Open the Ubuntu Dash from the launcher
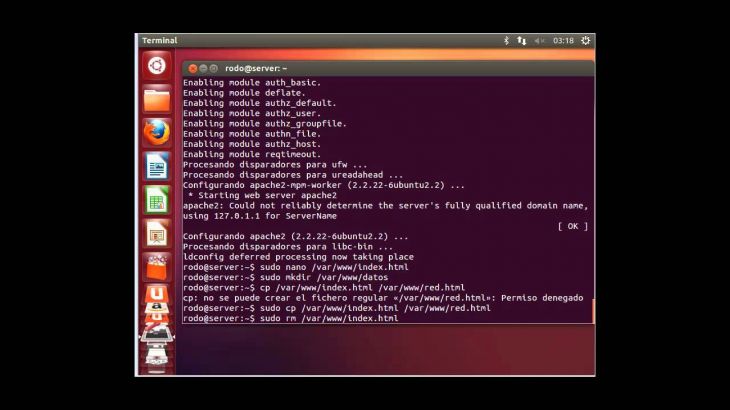 pyautogui.click(x=157, y=67)
